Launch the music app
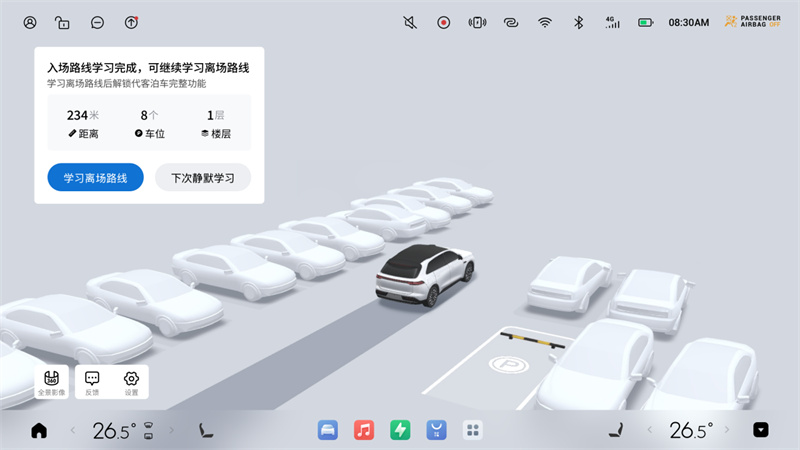The image size is (800, 450). click(x=364, y=430)
